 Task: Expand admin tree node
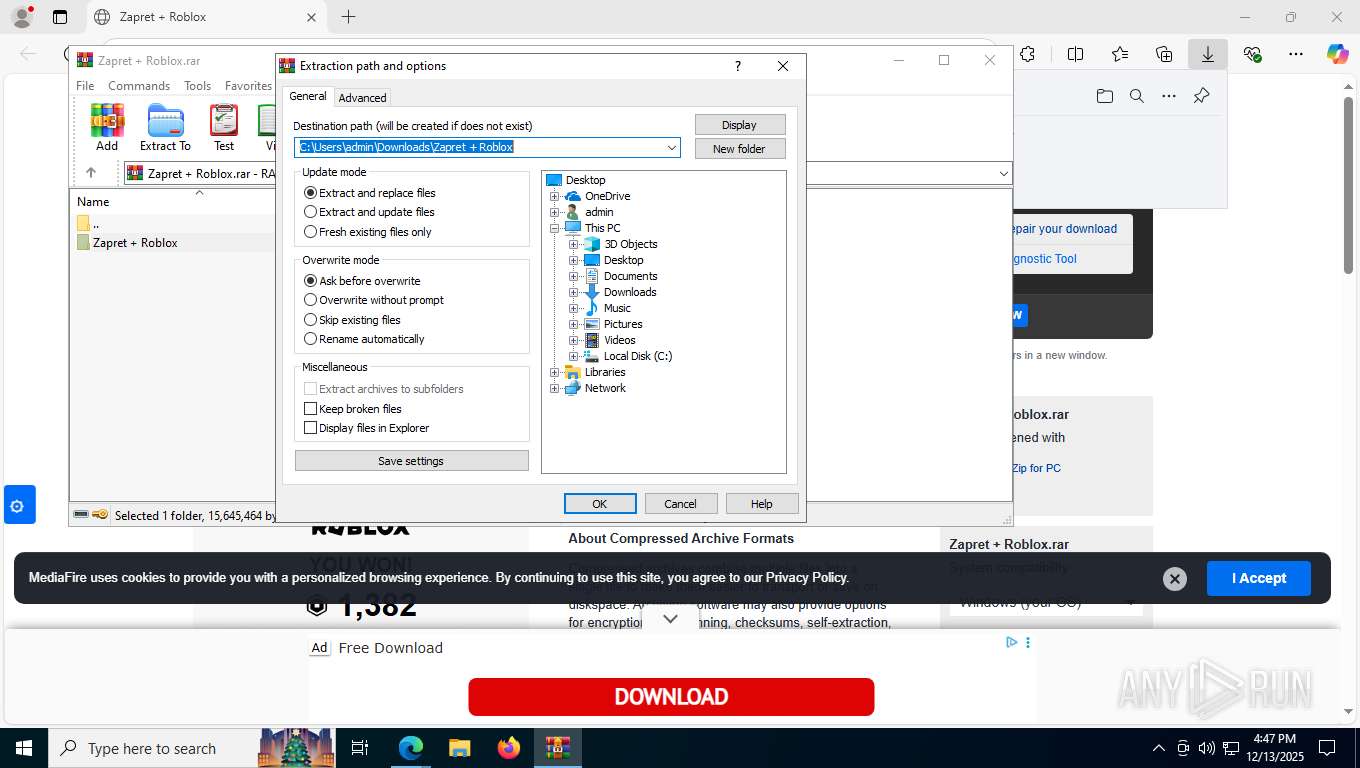tap(555, 212)
